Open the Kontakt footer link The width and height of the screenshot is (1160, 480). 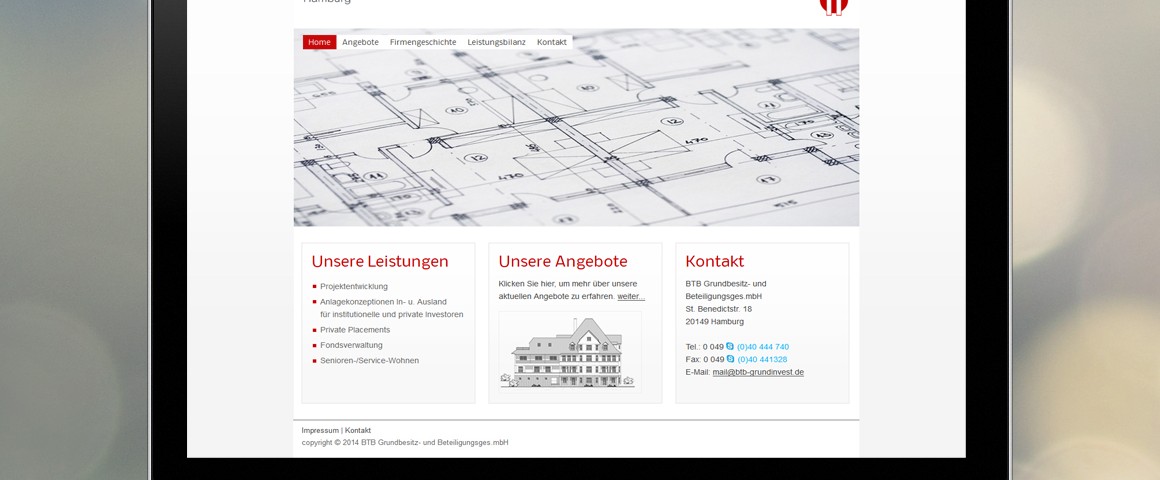(x=358, y=430)
